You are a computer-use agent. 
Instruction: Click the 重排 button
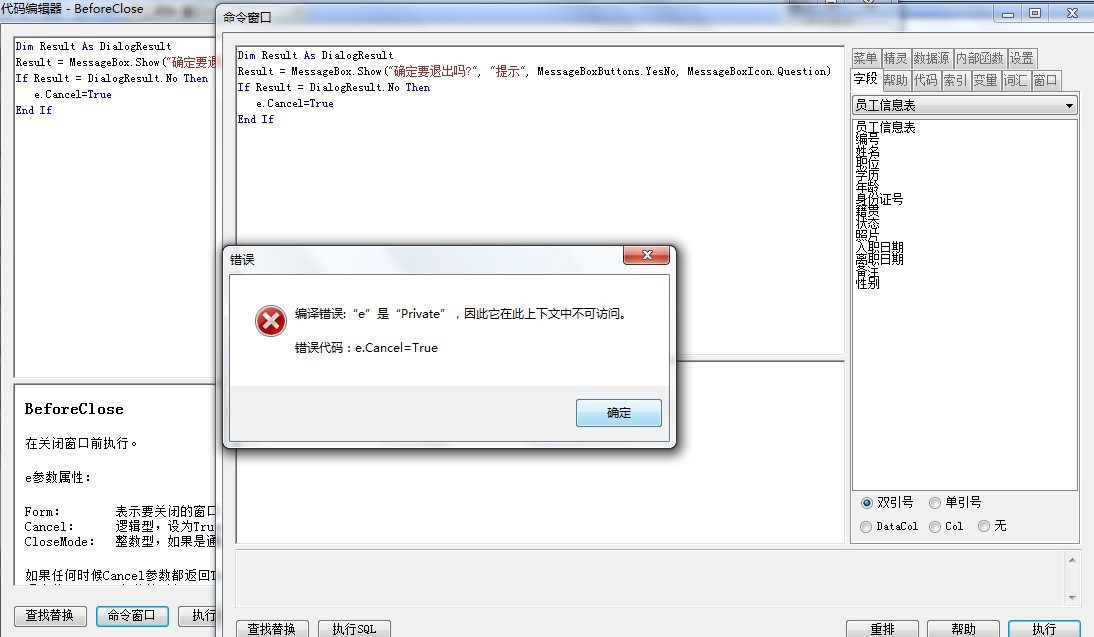(x=882, y=629)
